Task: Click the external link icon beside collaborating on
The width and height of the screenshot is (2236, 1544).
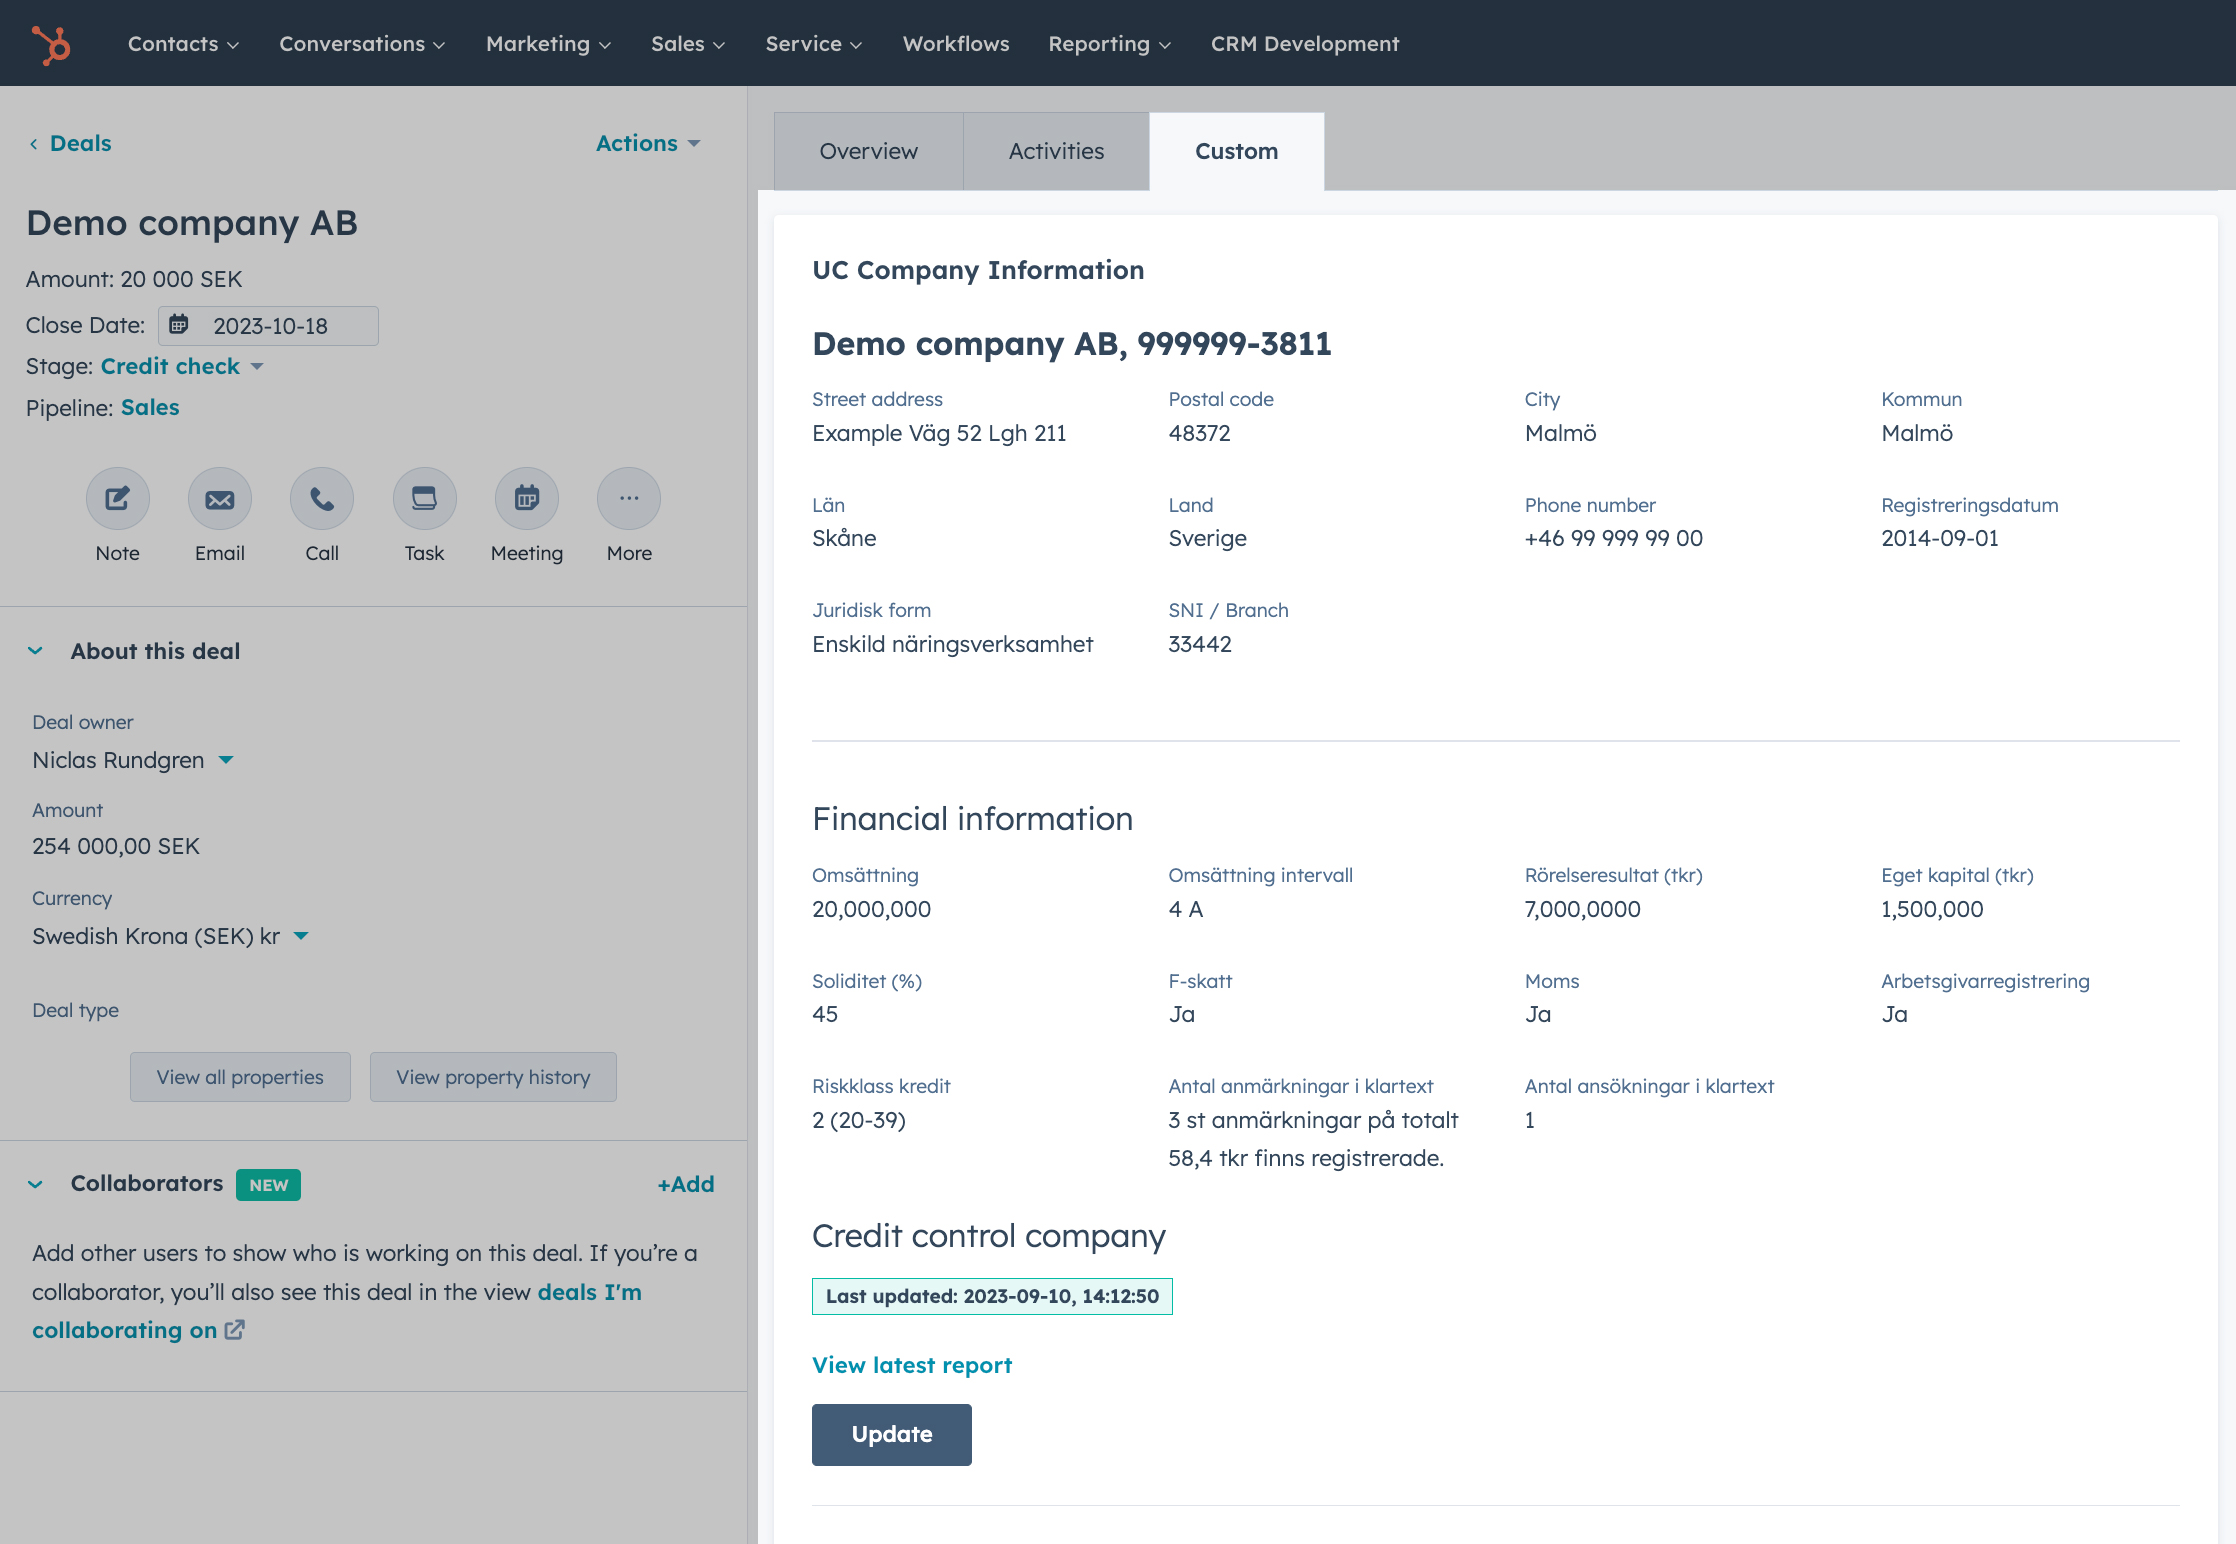Action: (235, 1330)
